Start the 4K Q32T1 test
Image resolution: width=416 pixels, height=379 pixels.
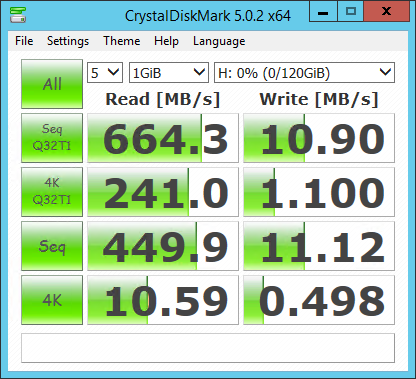[x=52, y=192]
